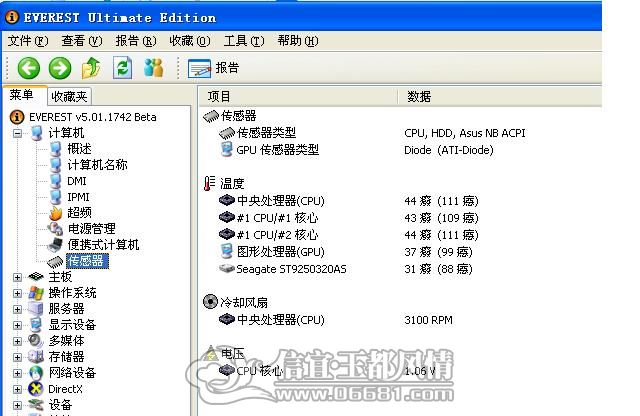Click the 设备 icon in tree
Viewport: 640px width, 416px height.
pos(36,405)
